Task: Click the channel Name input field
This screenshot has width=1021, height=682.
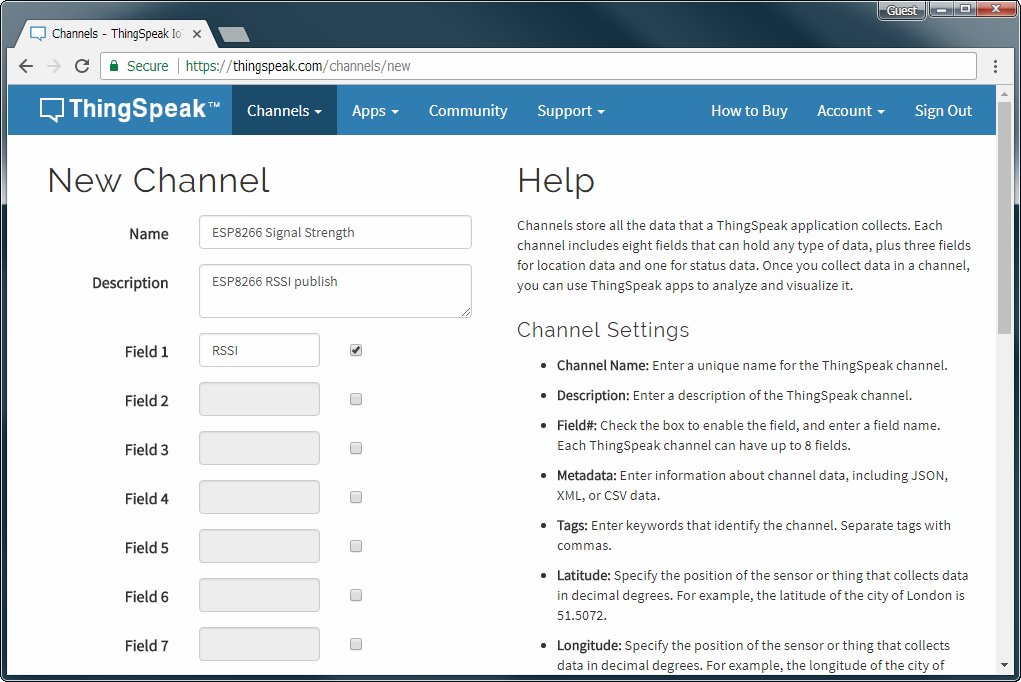Action: click(335, 232)
